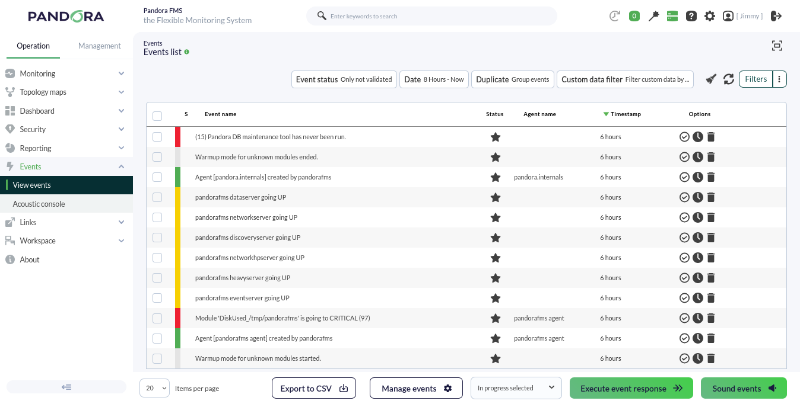The height and width of the screenshot is (404, 800).
Task: Open the Filters button
Action: click(756, 79)
